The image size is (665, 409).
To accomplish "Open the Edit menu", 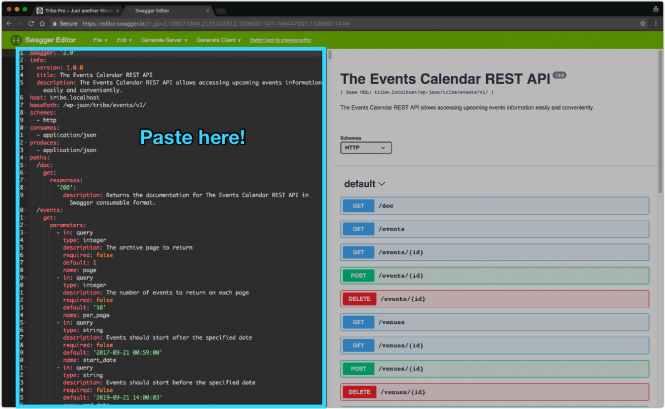I will click(x=124, y=40).
